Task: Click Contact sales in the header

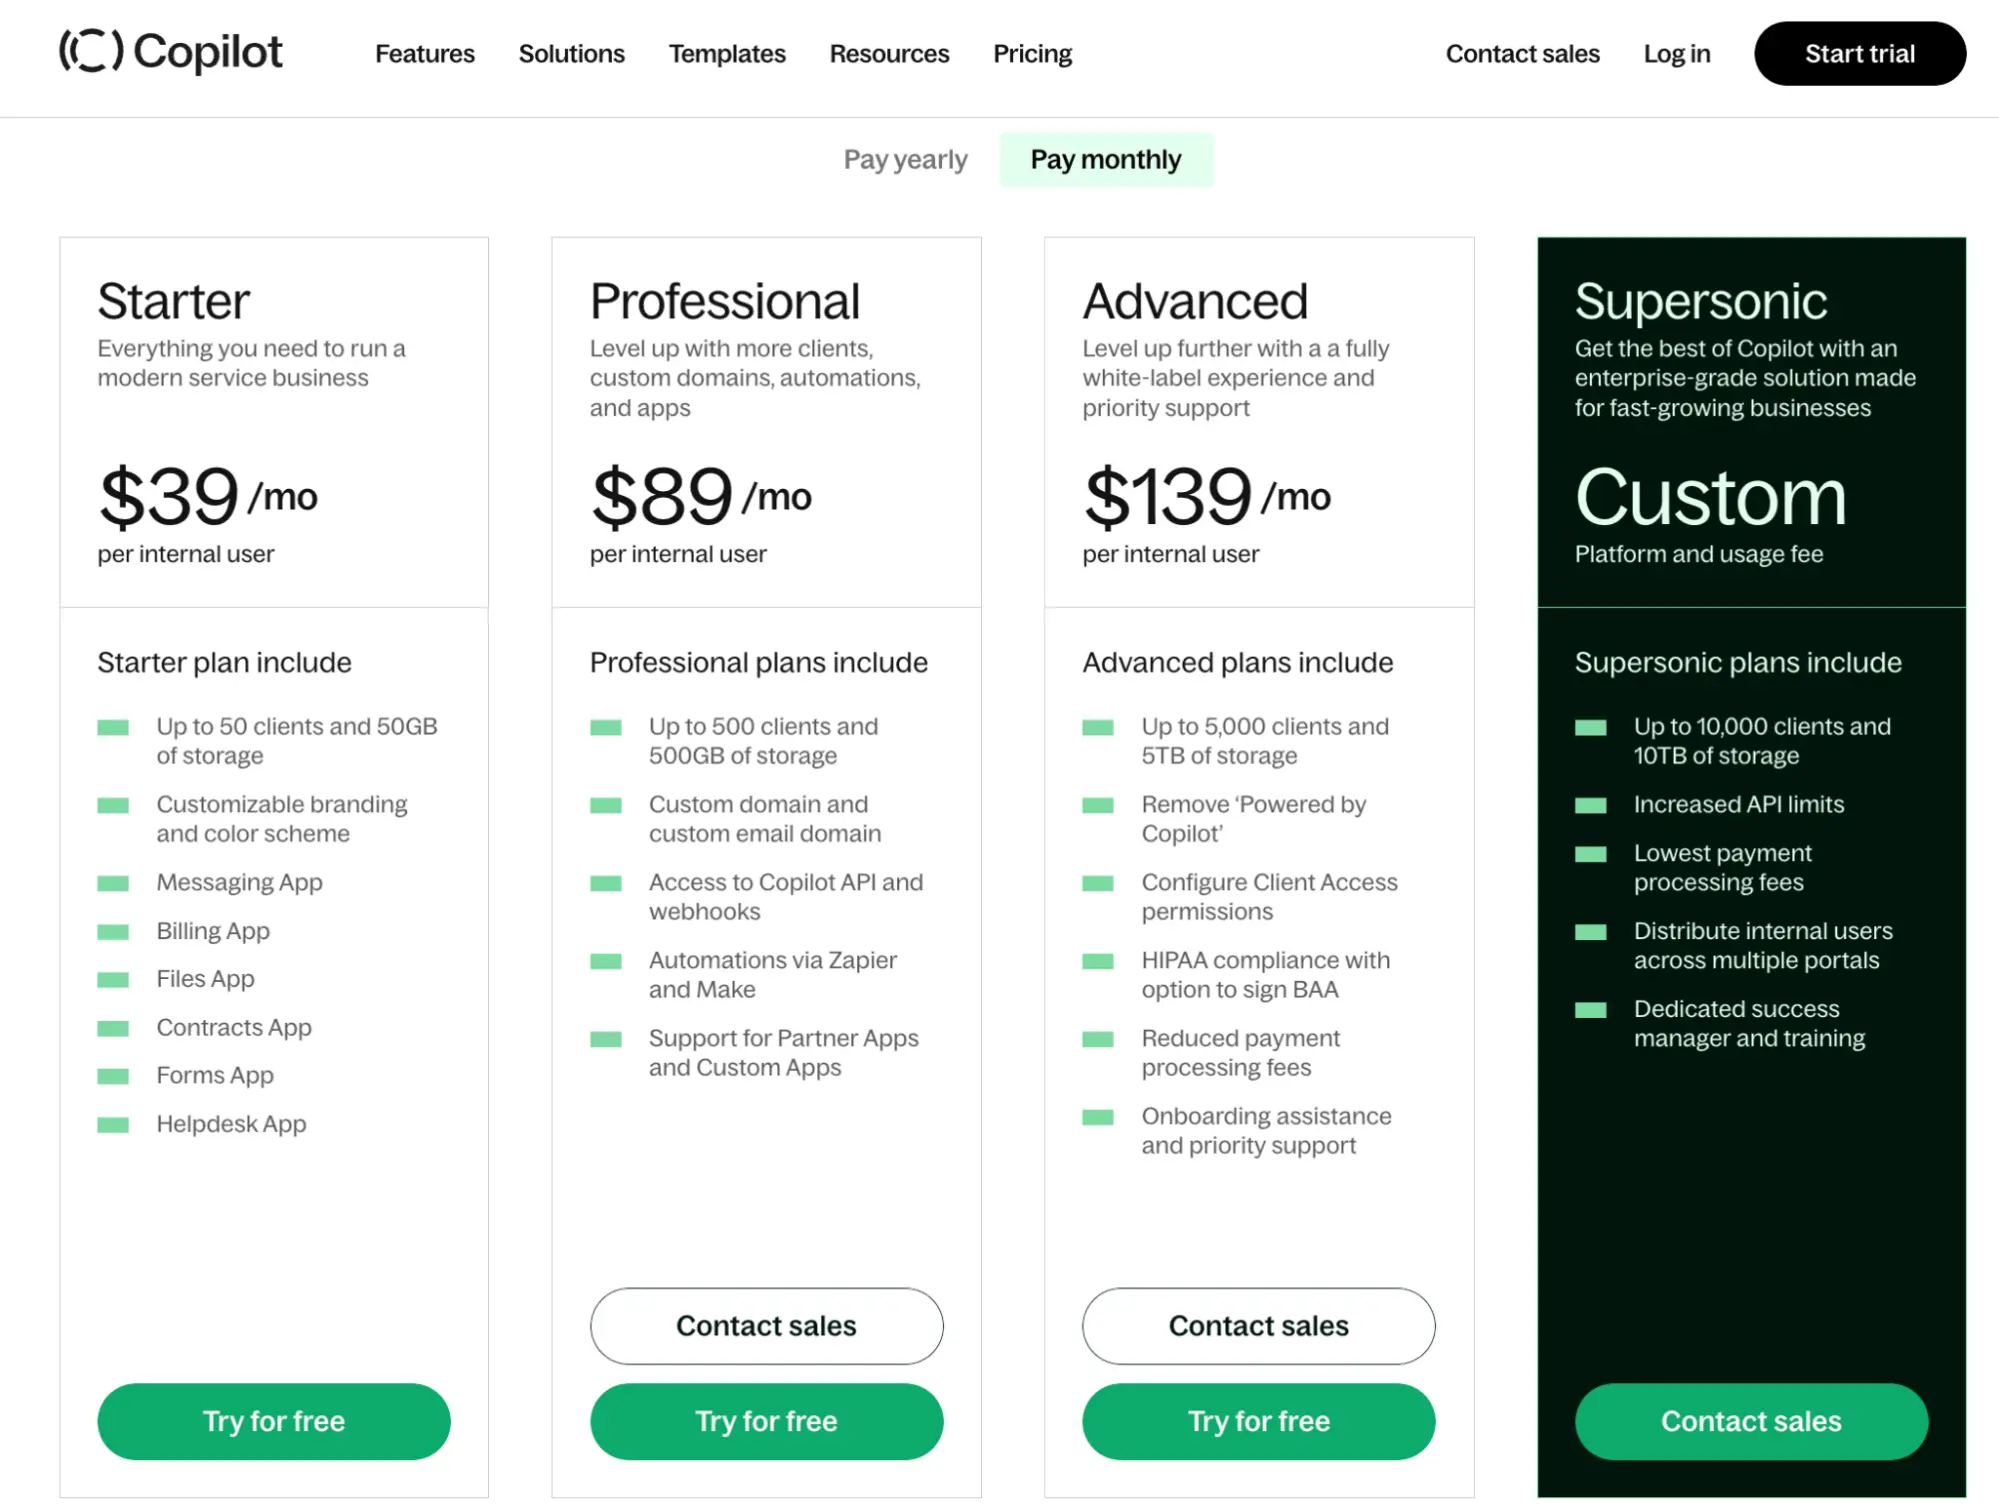Action: [1522, 54]
